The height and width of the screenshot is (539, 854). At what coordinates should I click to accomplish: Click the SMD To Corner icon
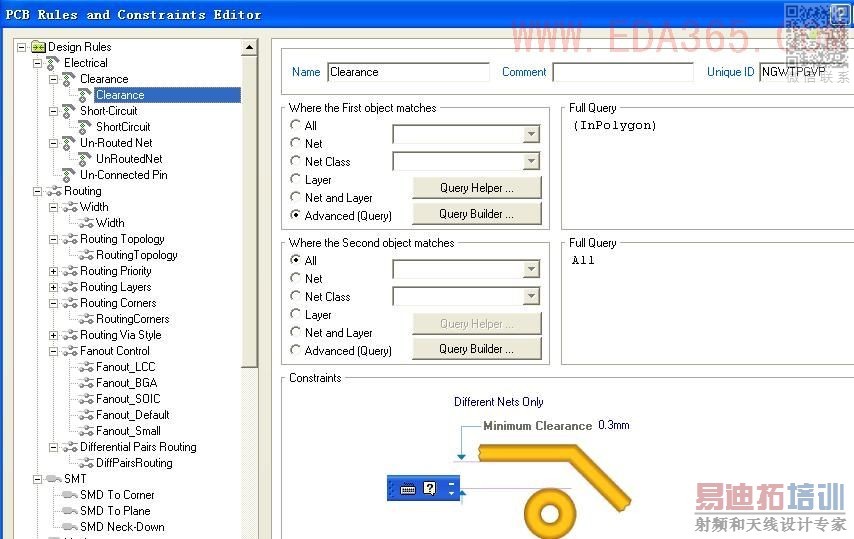70,495
